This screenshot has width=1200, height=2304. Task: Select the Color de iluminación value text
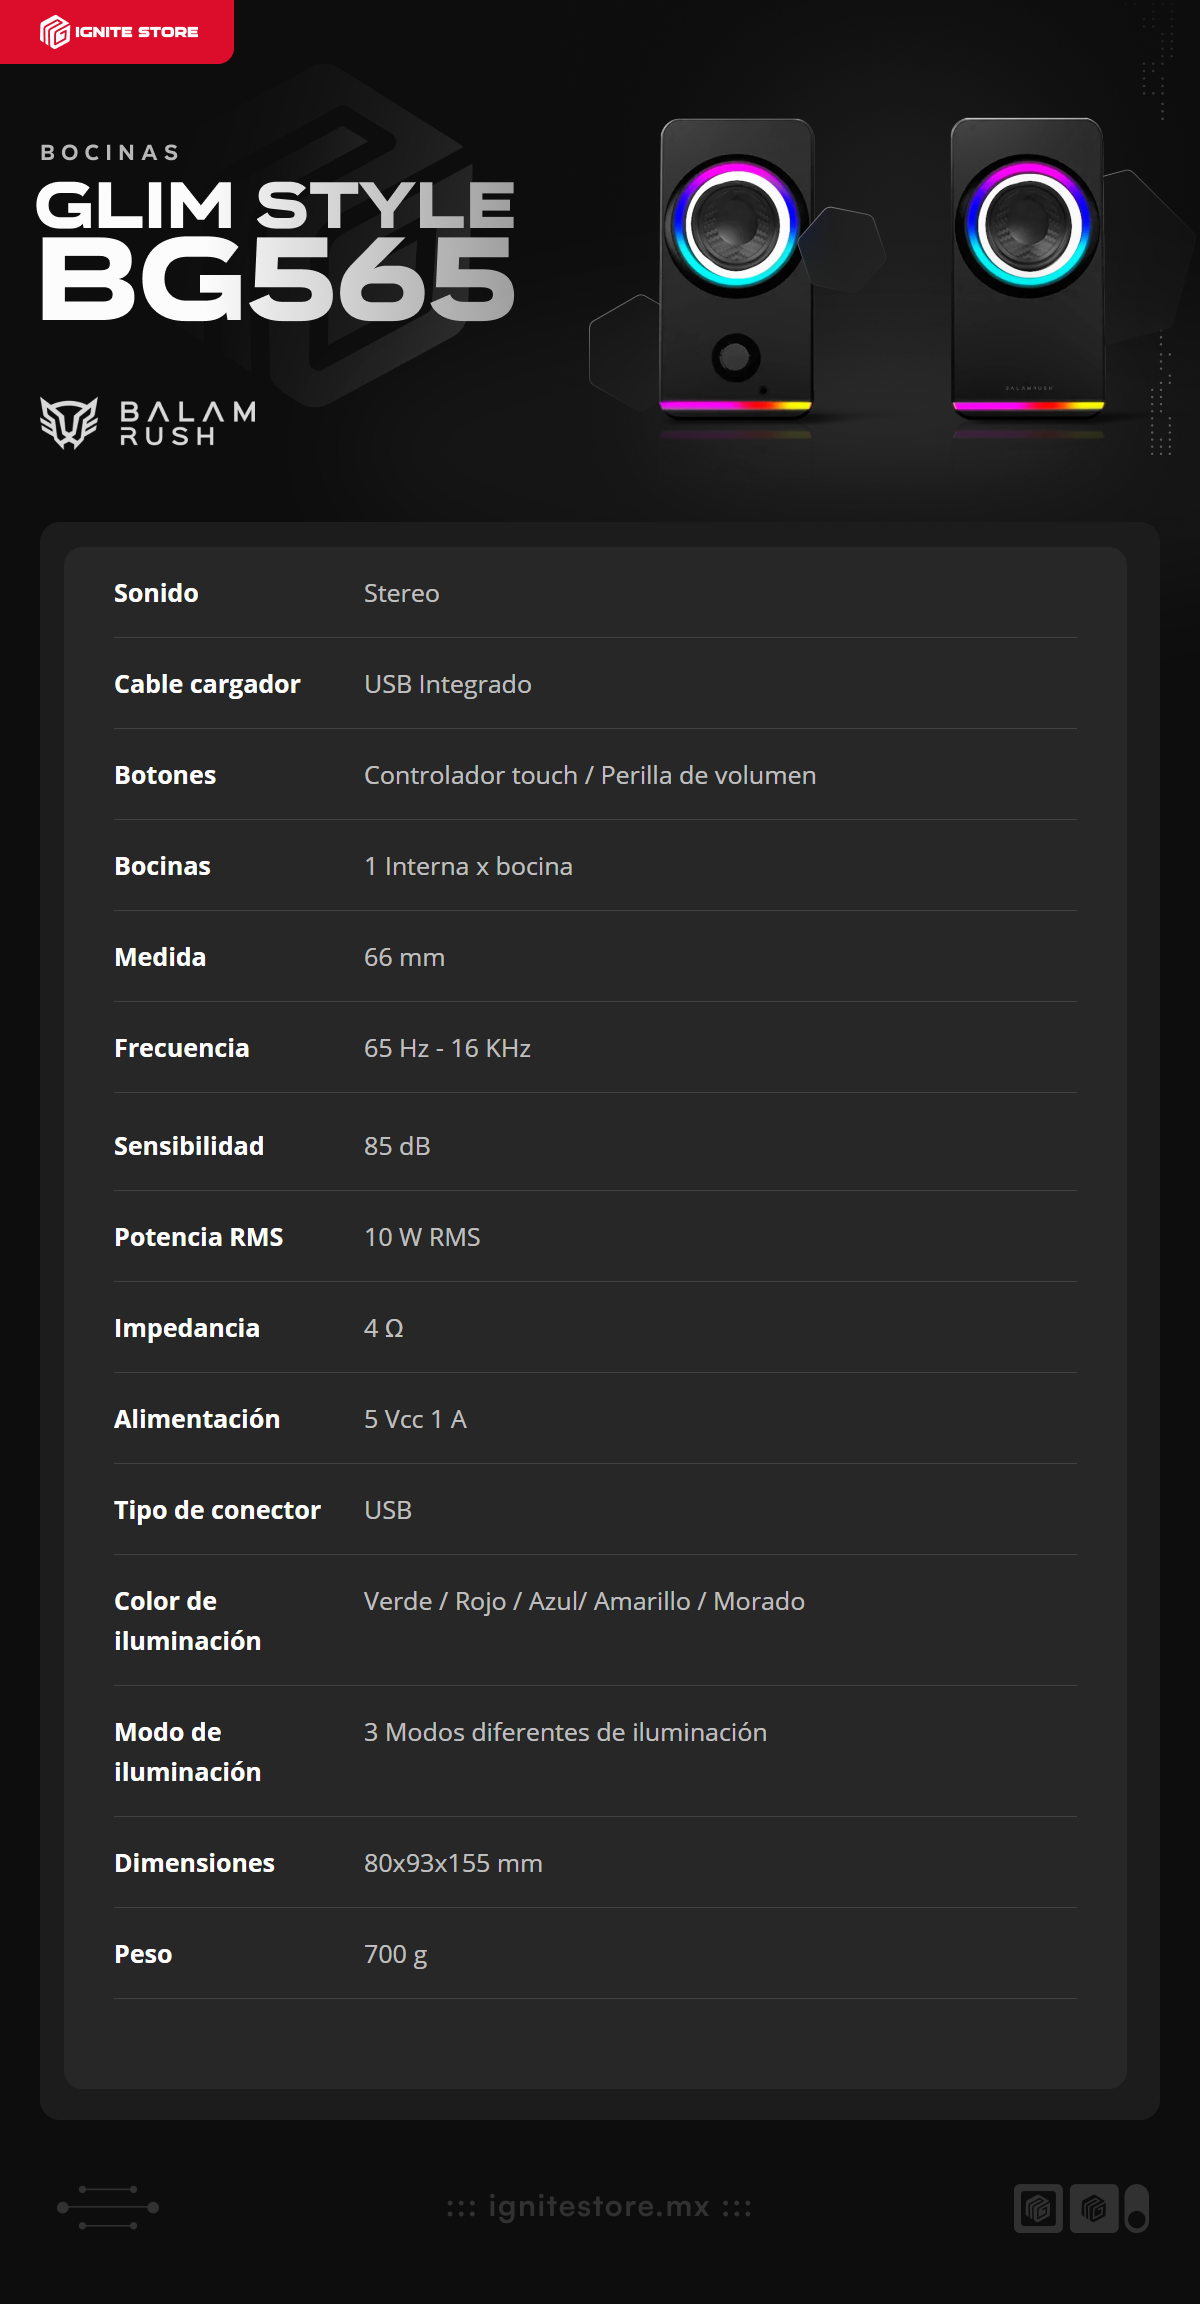click(x=584, y=1601)
